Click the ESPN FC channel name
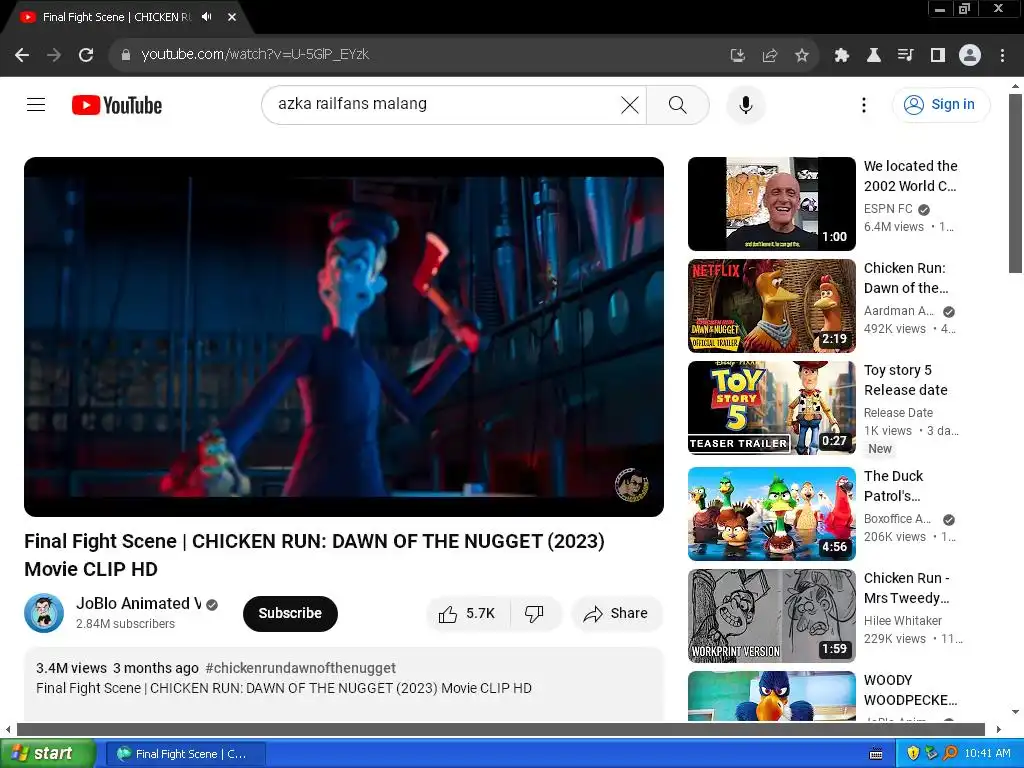Screen dimensions: 1024x768 pyautogui.click(x=888, y=209)
